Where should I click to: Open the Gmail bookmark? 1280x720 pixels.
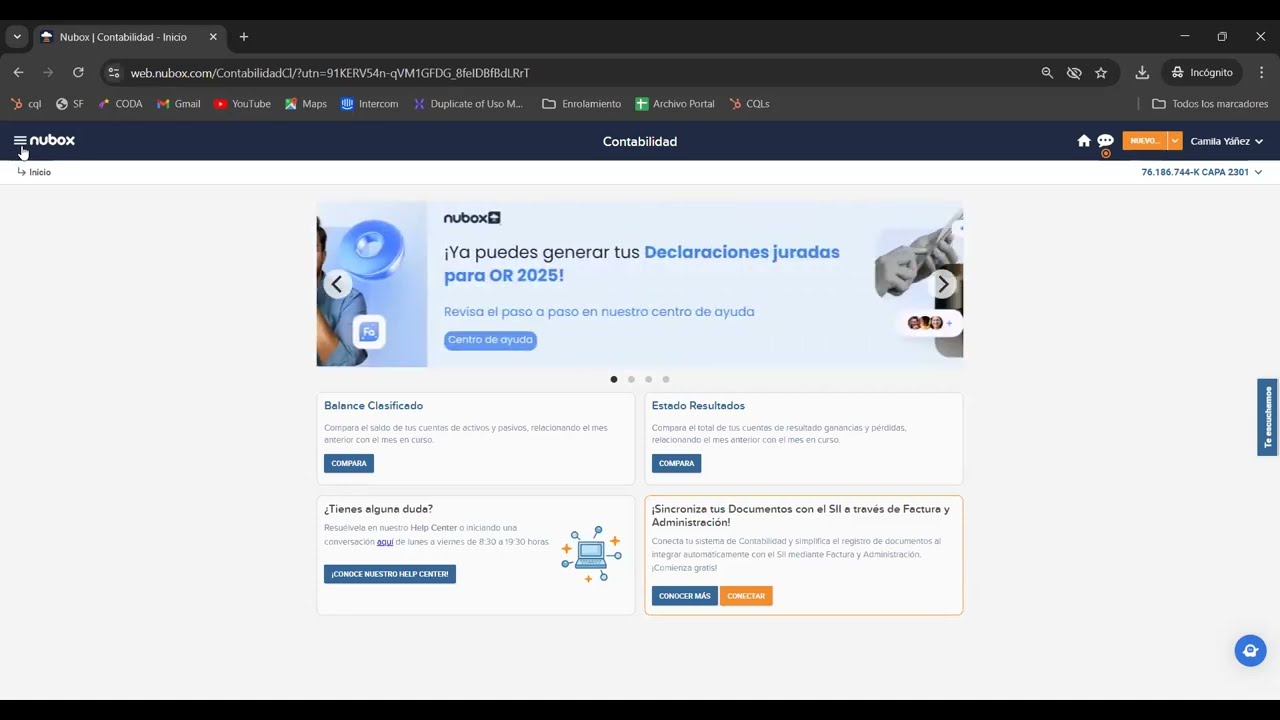(178, 104)
